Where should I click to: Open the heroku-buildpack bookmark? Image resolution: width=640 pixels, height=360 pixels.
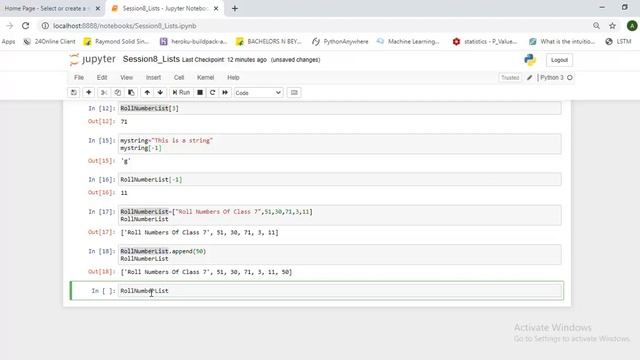pyautogui.click(x=193, y=42)
